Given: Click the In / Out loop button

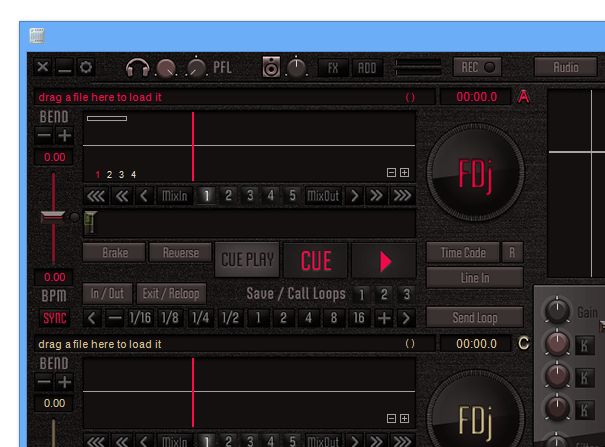Looking at the screenshot, I should (107, 294).
